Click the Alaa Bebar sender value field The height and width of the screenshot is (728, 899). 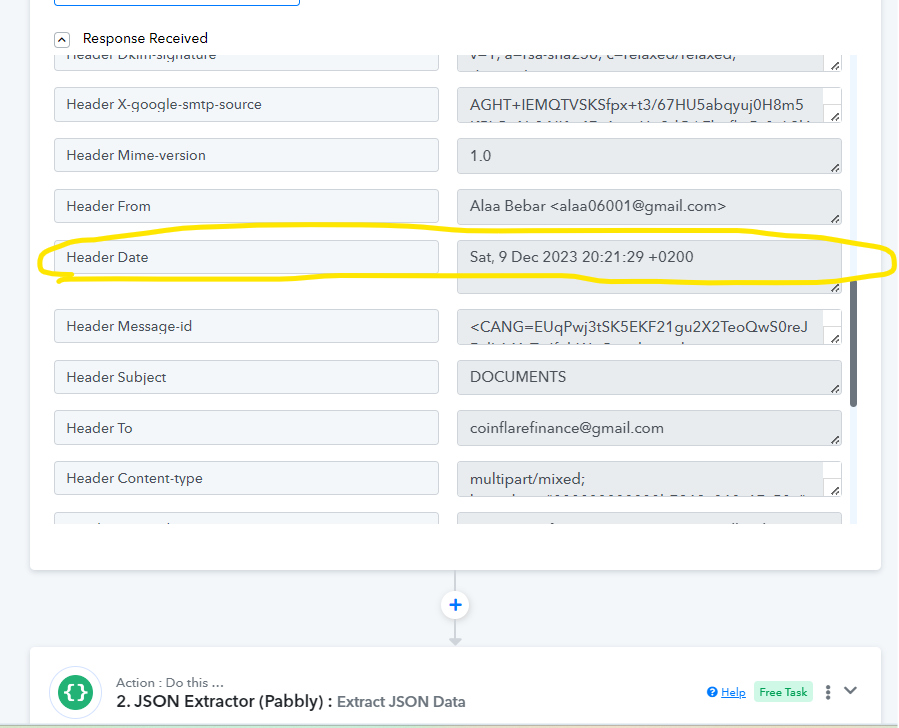click(649, 207)
